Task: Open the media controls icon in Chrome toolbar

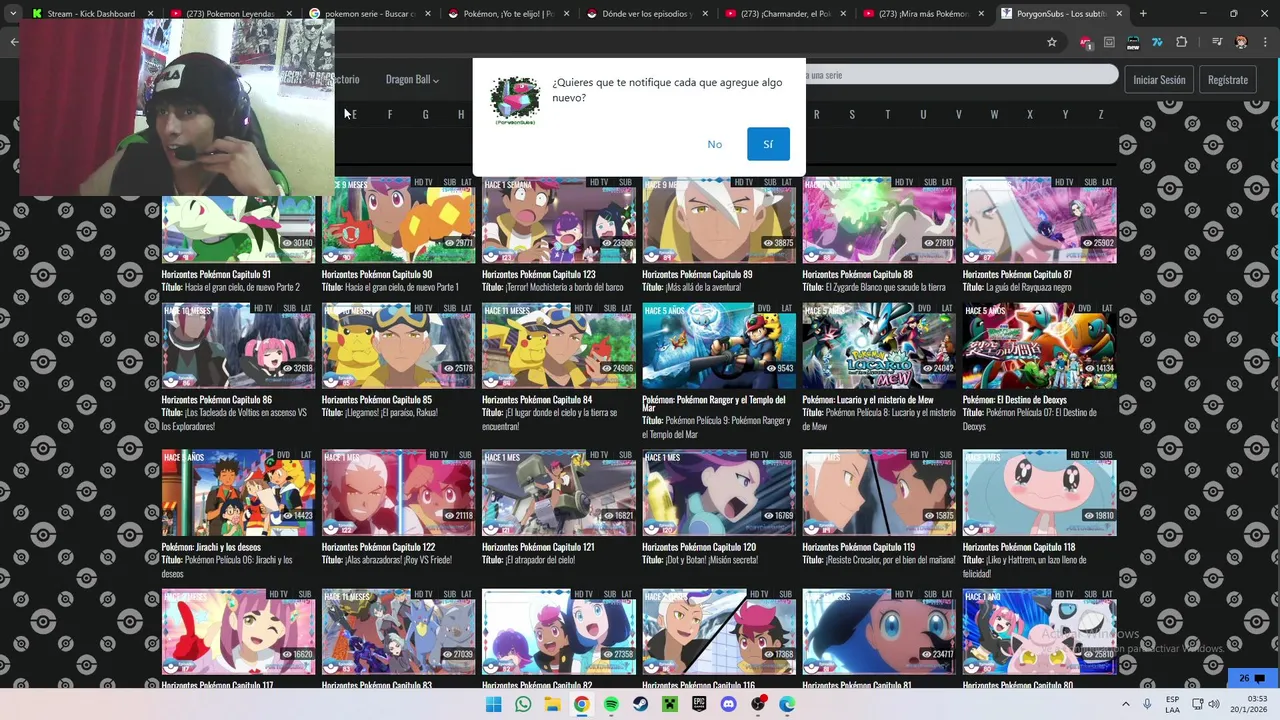Action: (x=1217, y=42)
